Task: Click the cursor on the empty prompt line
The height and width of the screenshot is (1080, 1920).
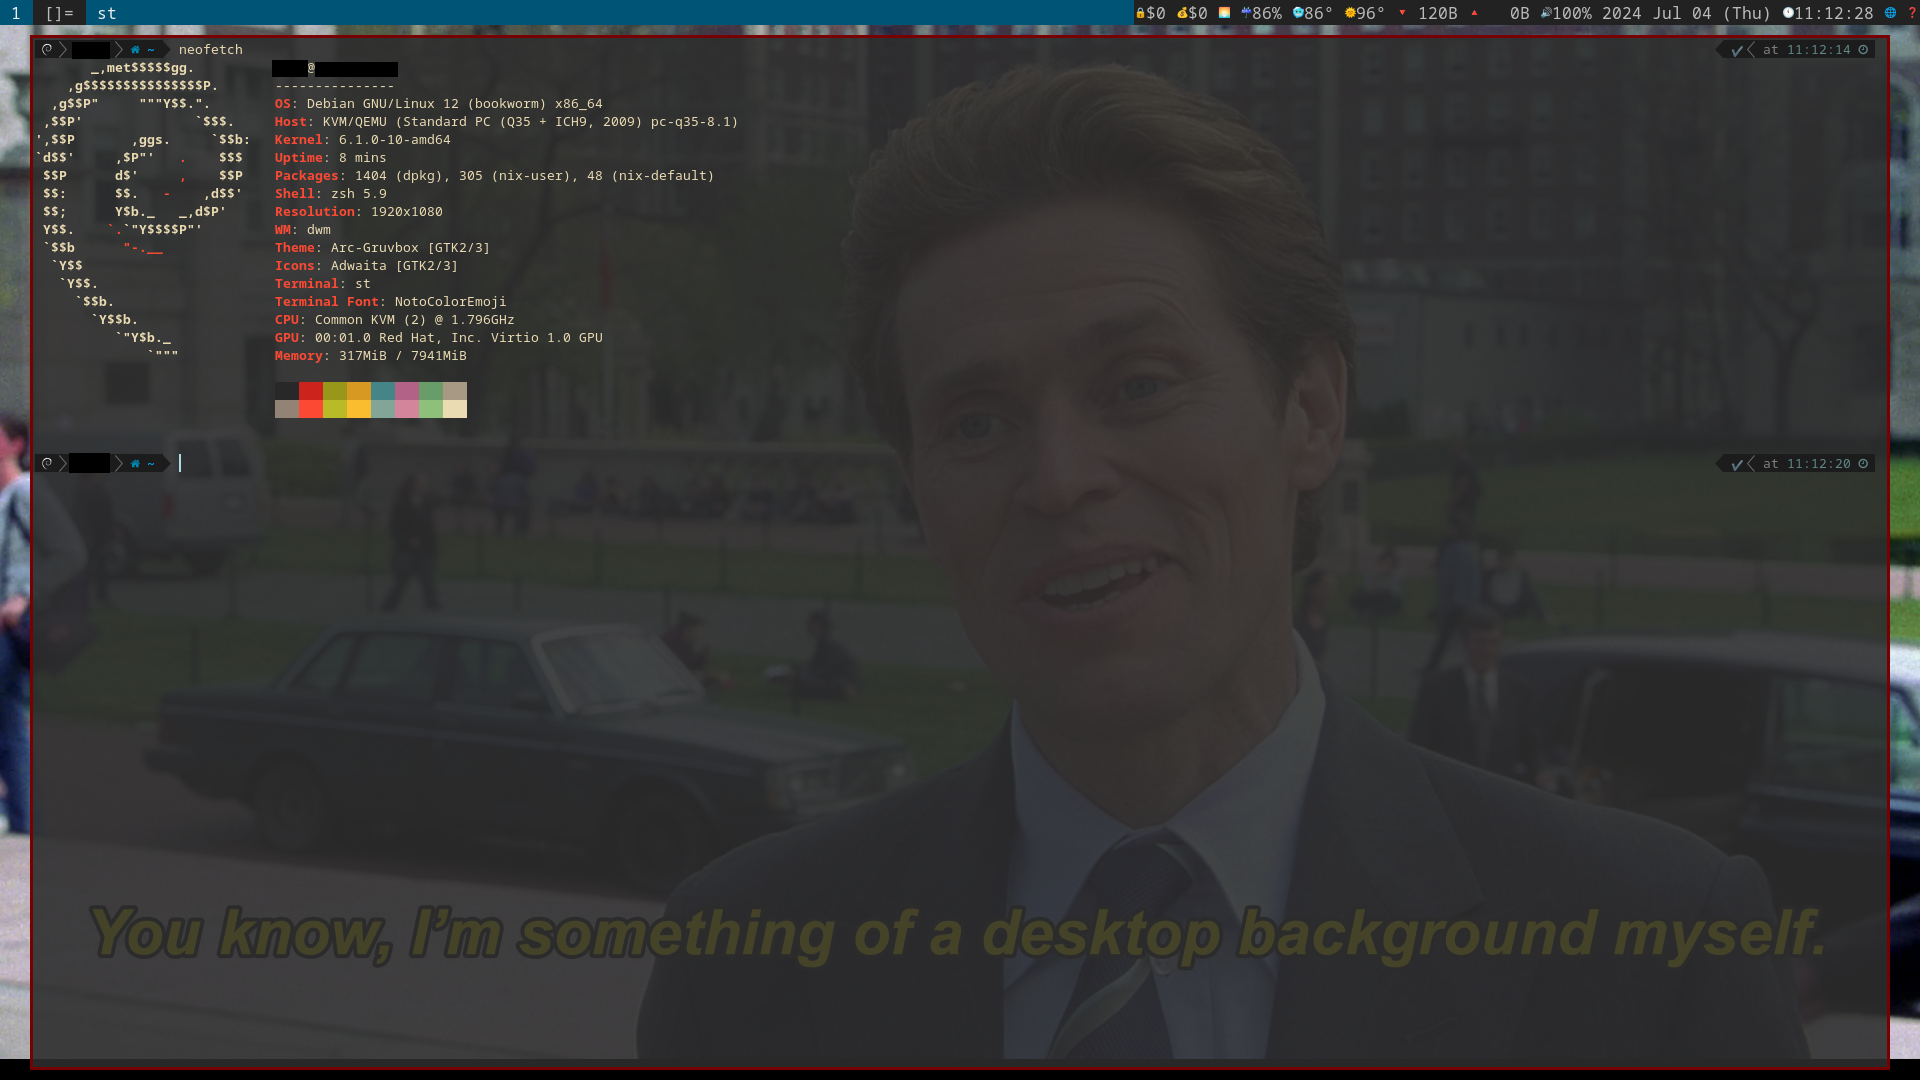Action: pyautogui.click(x=180, y=463)
